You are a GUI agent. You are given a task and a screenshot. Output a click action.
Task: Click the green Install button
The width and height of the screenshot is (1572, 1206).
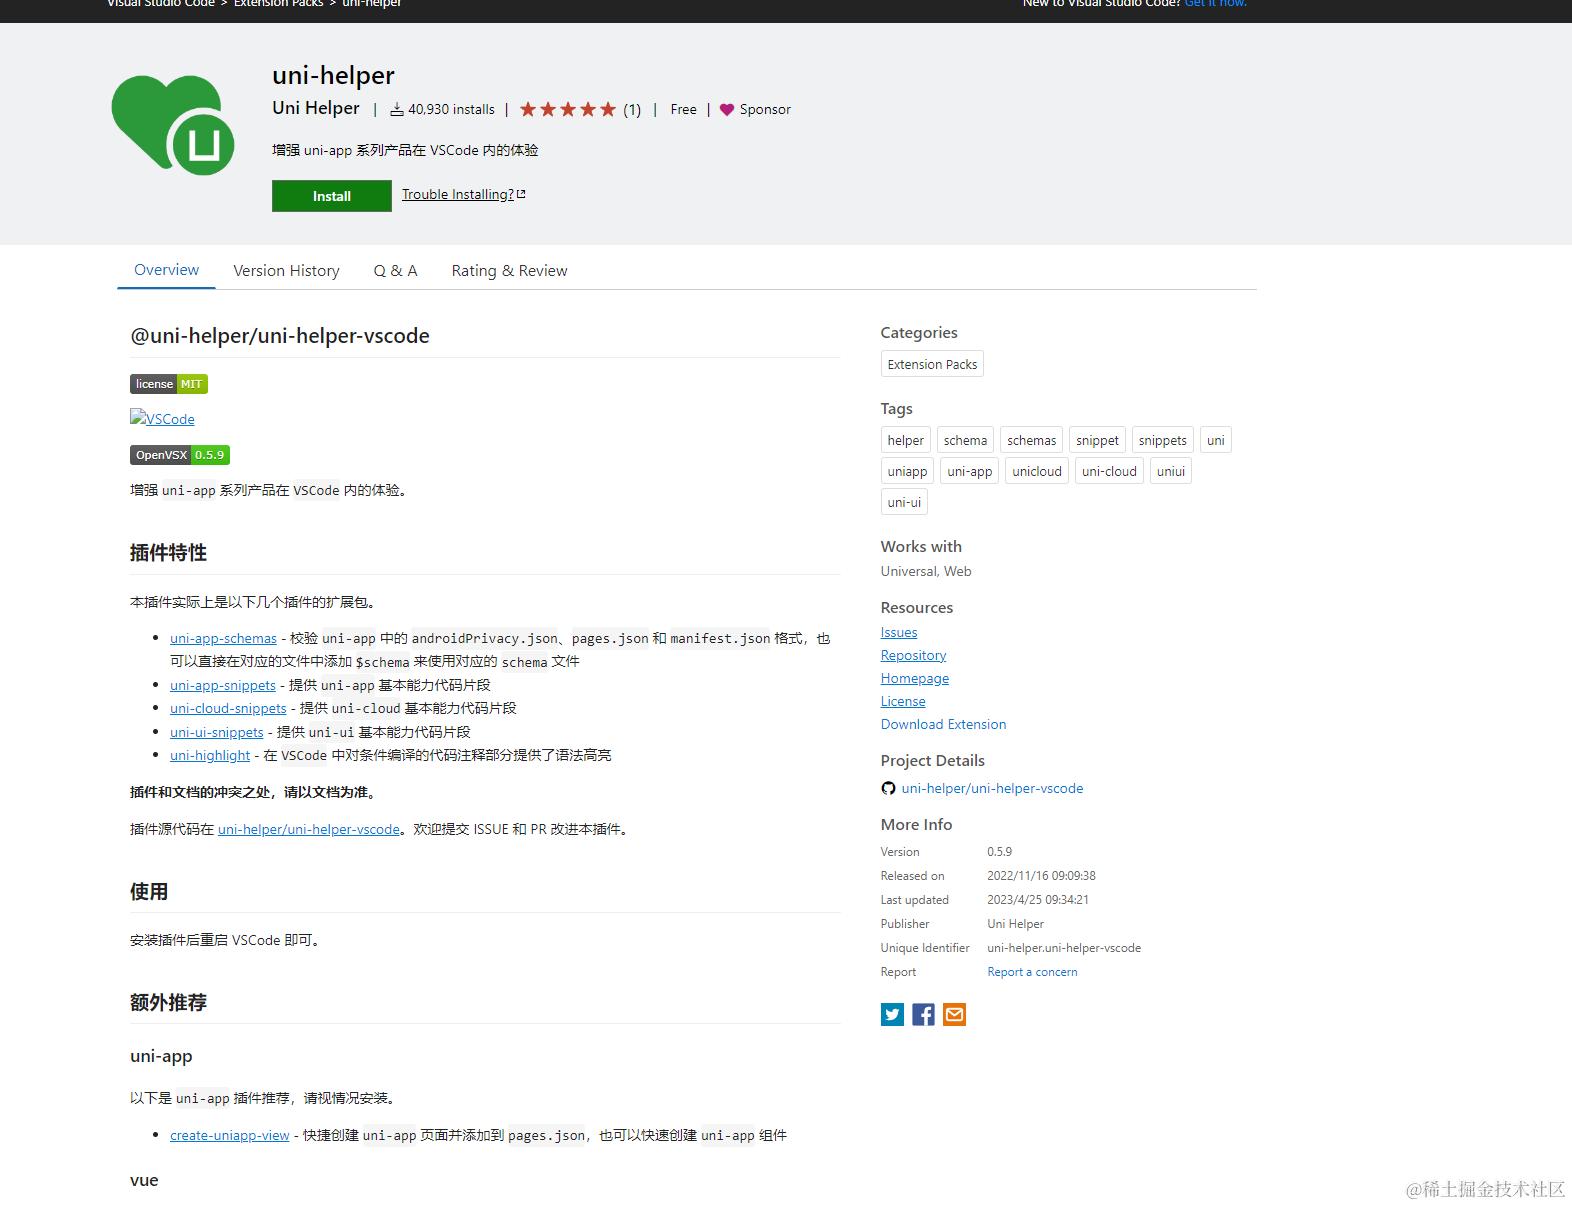click(x=332, y=196)
